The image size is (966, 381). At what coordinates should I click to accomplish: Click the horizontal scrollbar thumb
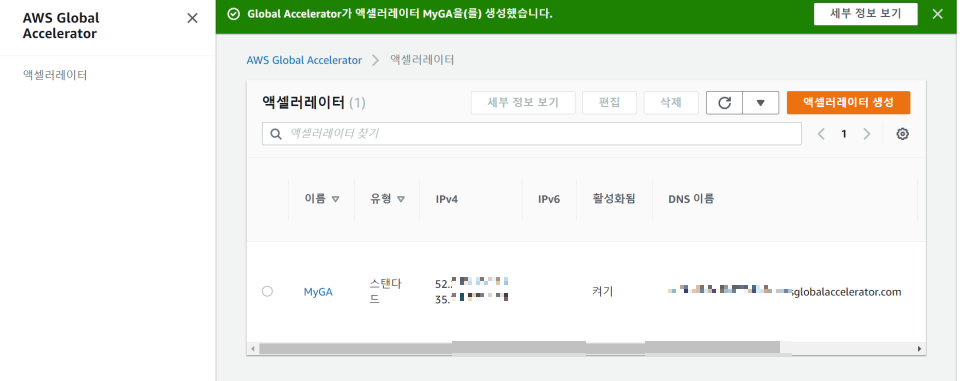519,349
